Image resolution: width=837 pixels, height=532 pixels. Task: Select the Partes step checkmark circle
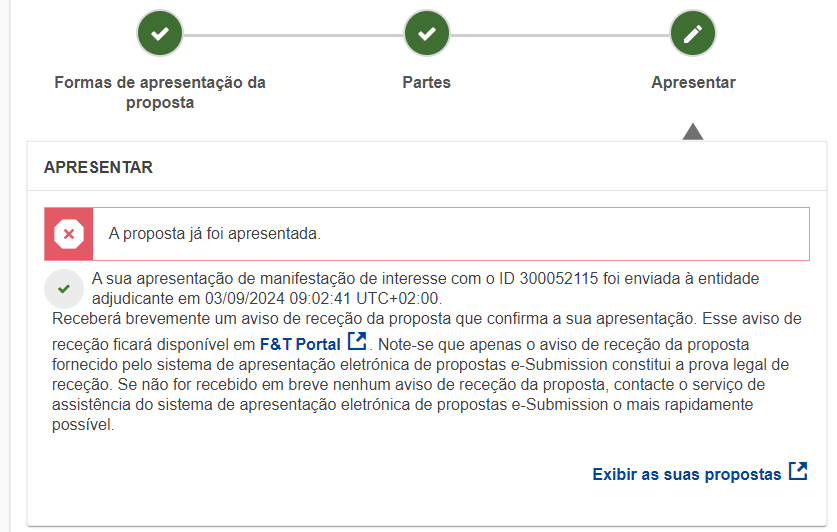[x=427, y=34]
